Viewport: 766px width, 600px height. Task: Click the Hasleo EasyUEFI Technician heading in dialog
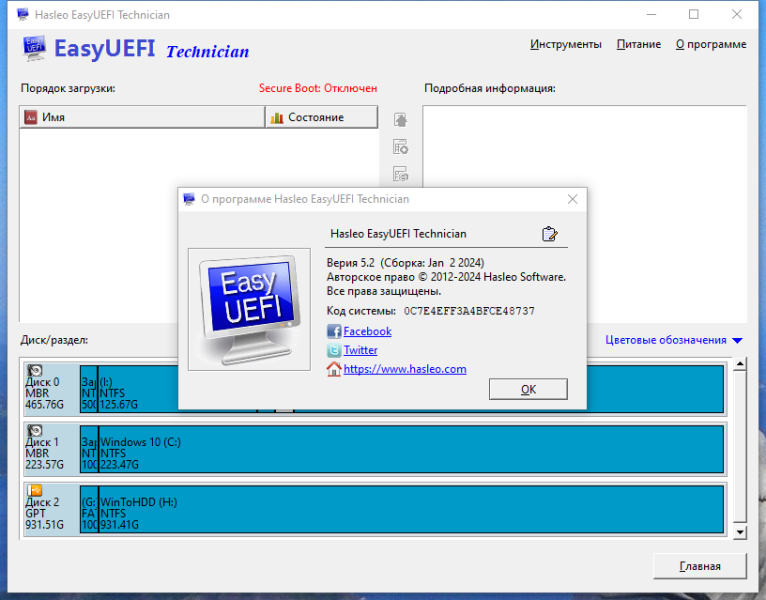[398, 234]
